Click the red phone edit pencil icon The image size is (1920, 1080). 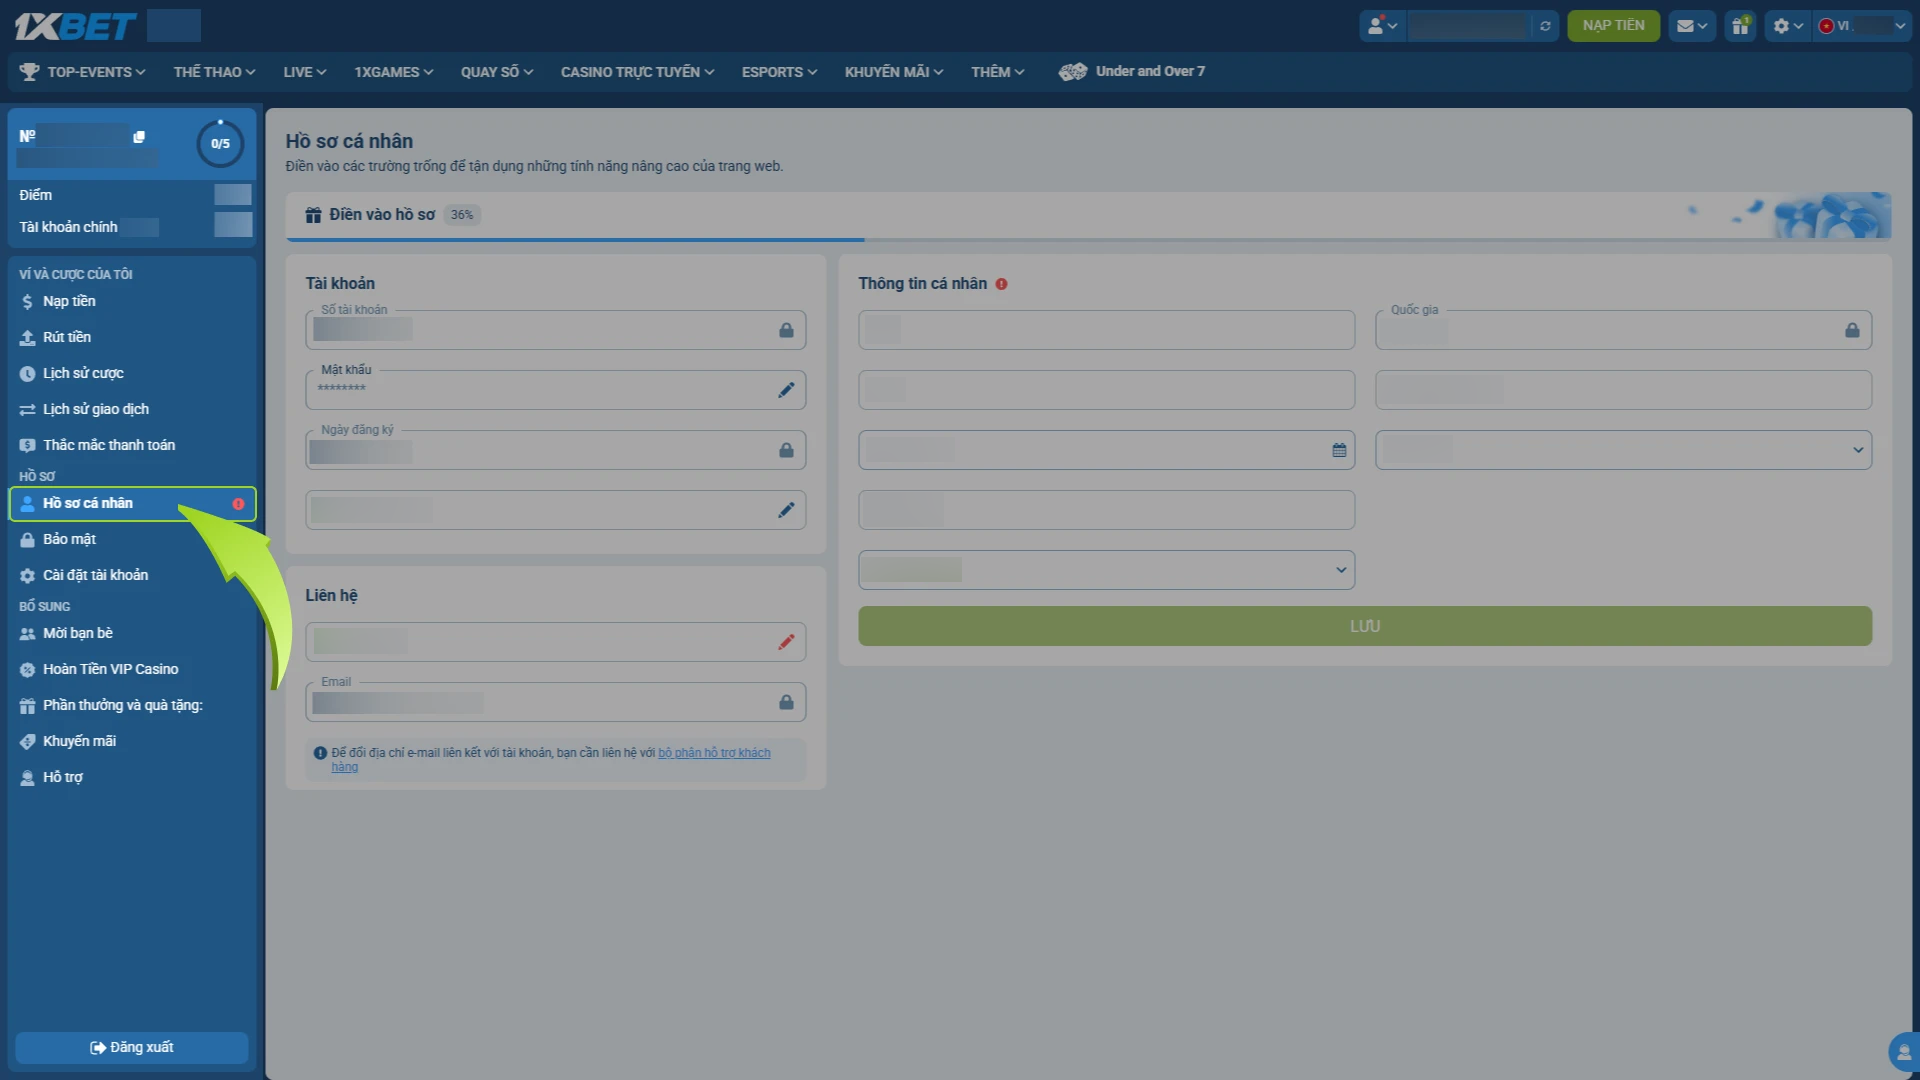pos(786,642)
